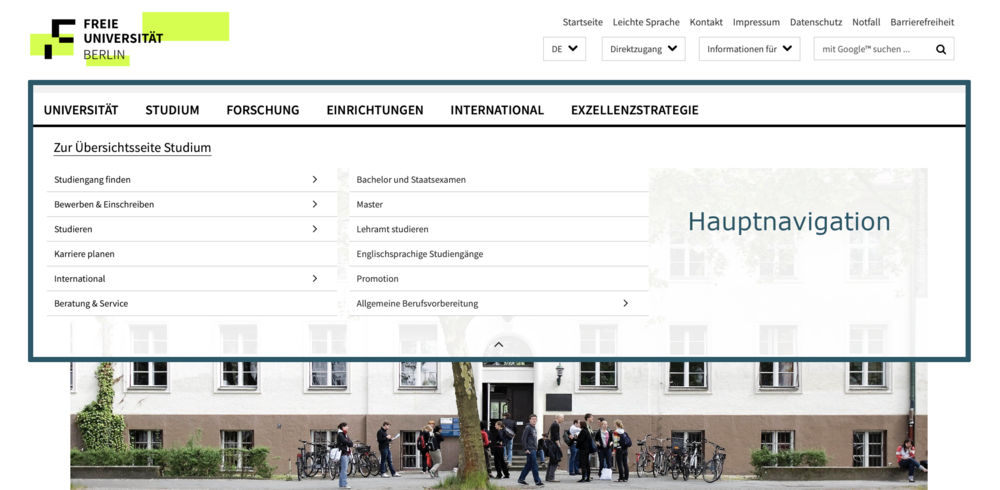Open the EINRICHTUNGEN main menu
1000x490 pixels.
tap(375, 110)
